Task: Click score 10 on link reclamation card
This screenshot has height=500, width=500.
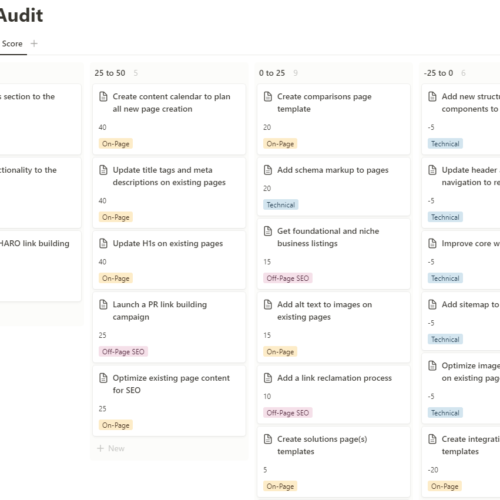Action: pyautogui.click(x=267, y=396)
